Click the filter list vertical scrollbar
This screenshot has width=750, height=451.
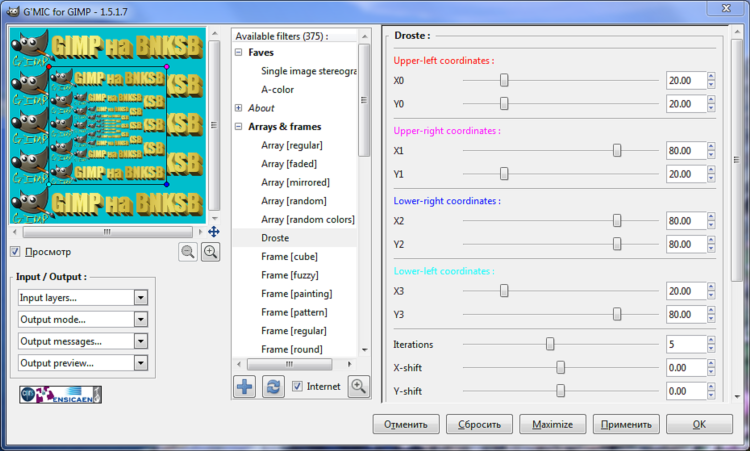pyautogui.click(x=364, y=100)
